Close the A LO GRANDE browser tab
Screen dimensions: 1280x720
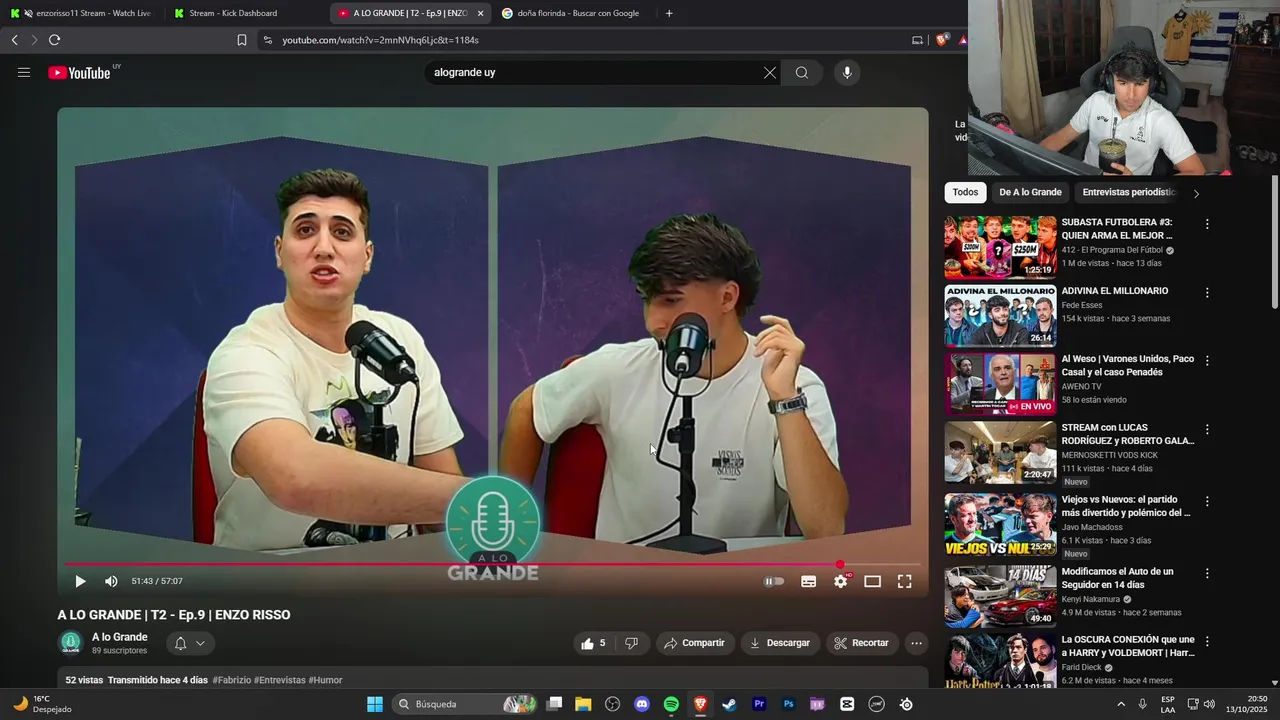[480, 13]
